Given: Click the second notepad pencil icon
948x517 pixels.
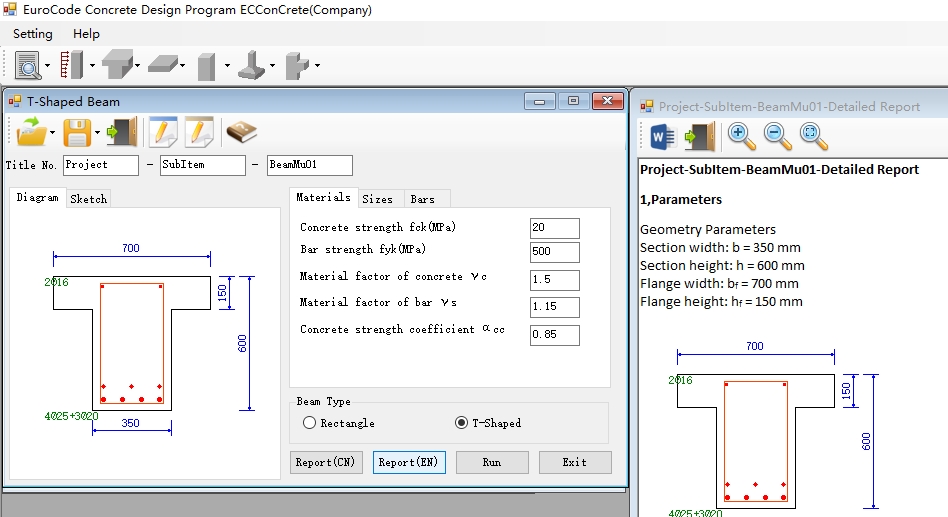Looking at the screenshot, I should [199, 132].
